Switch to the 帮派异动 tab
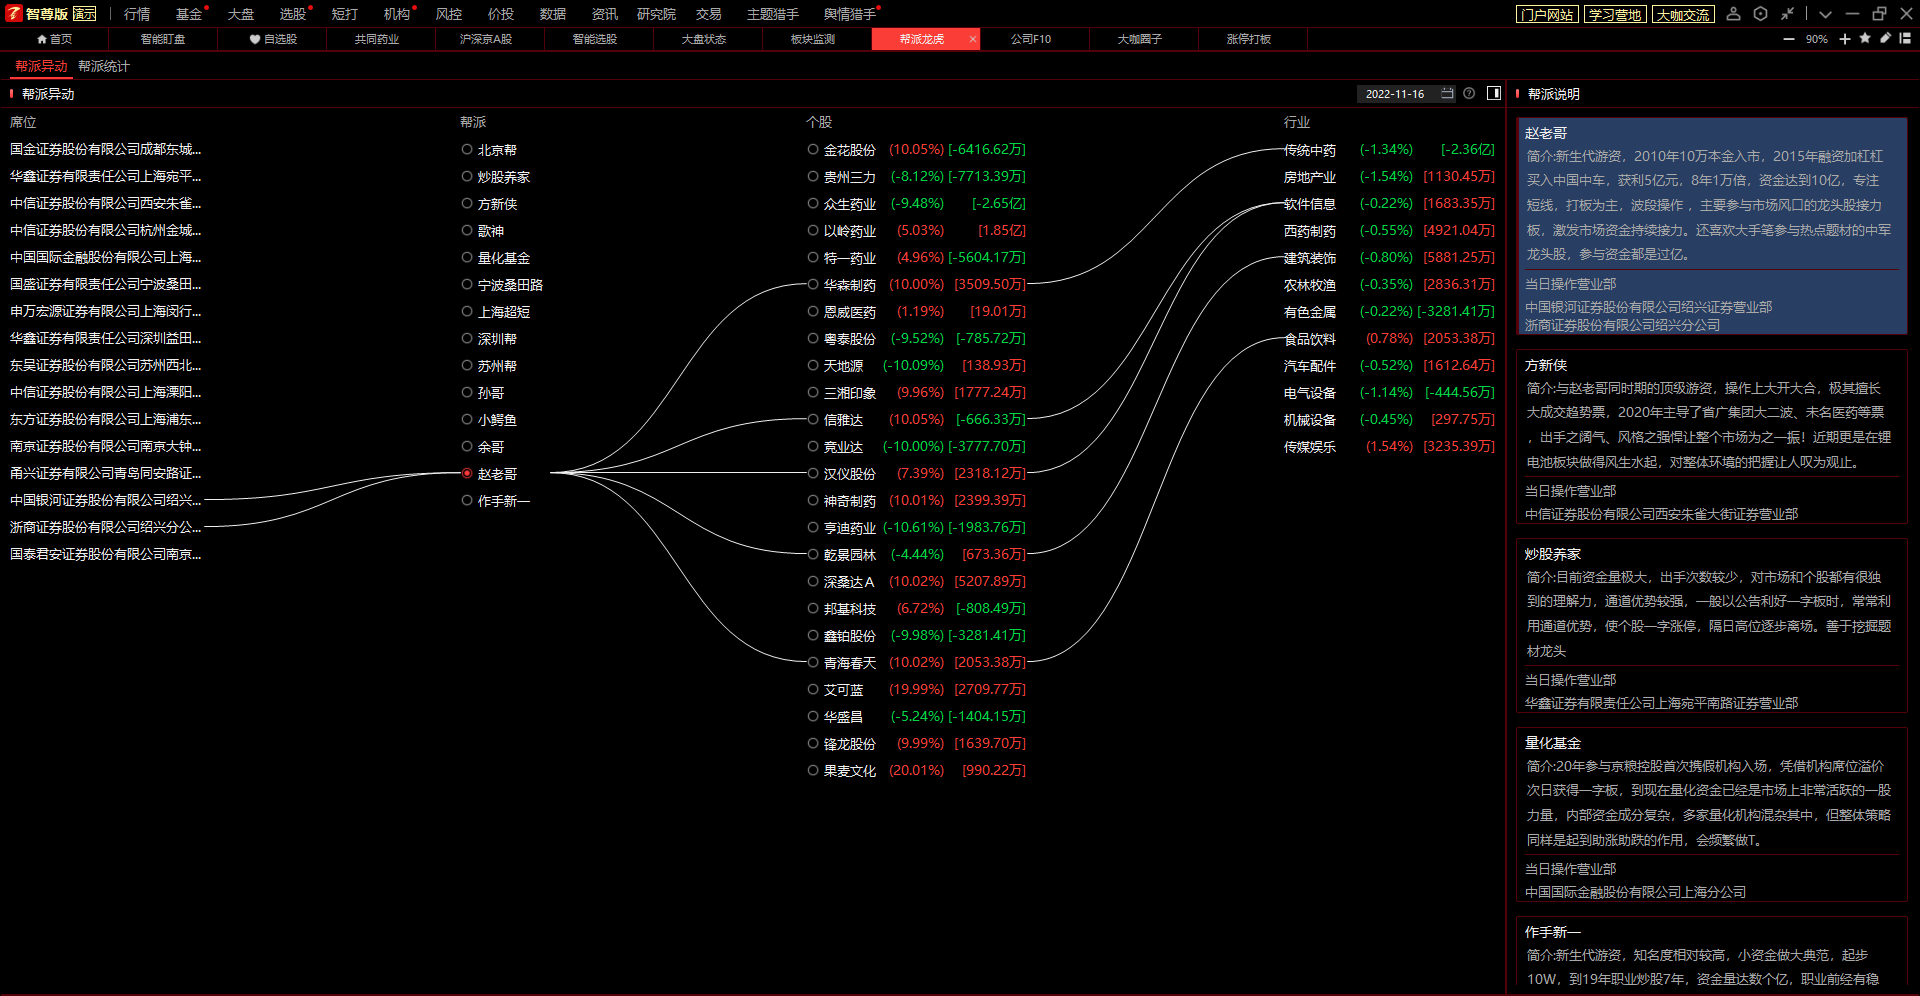The image size is (1920, 996). [x=41, y=66]
